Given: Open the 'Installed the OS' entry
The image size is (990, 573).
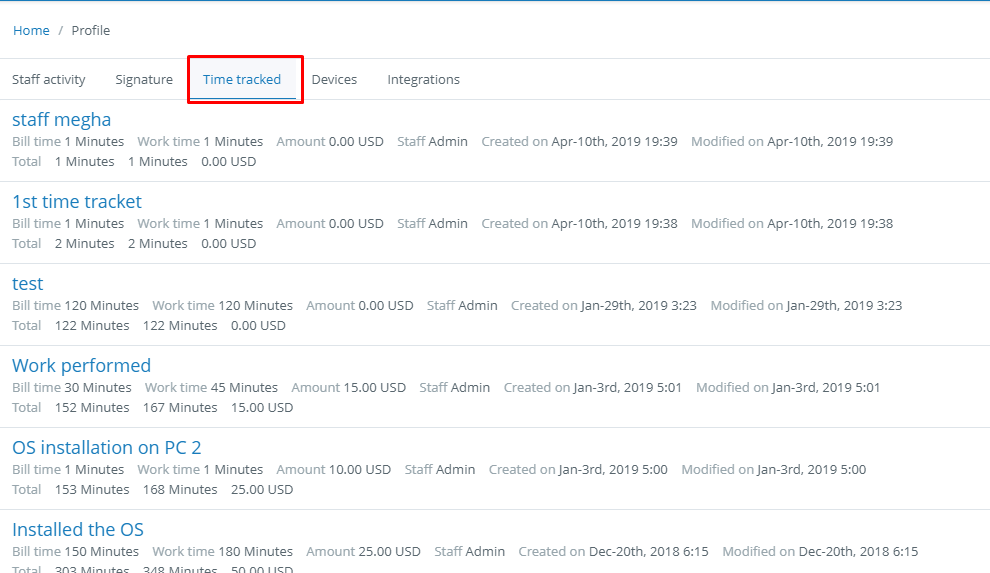Looking at the screenshot, I should [78, 529].
